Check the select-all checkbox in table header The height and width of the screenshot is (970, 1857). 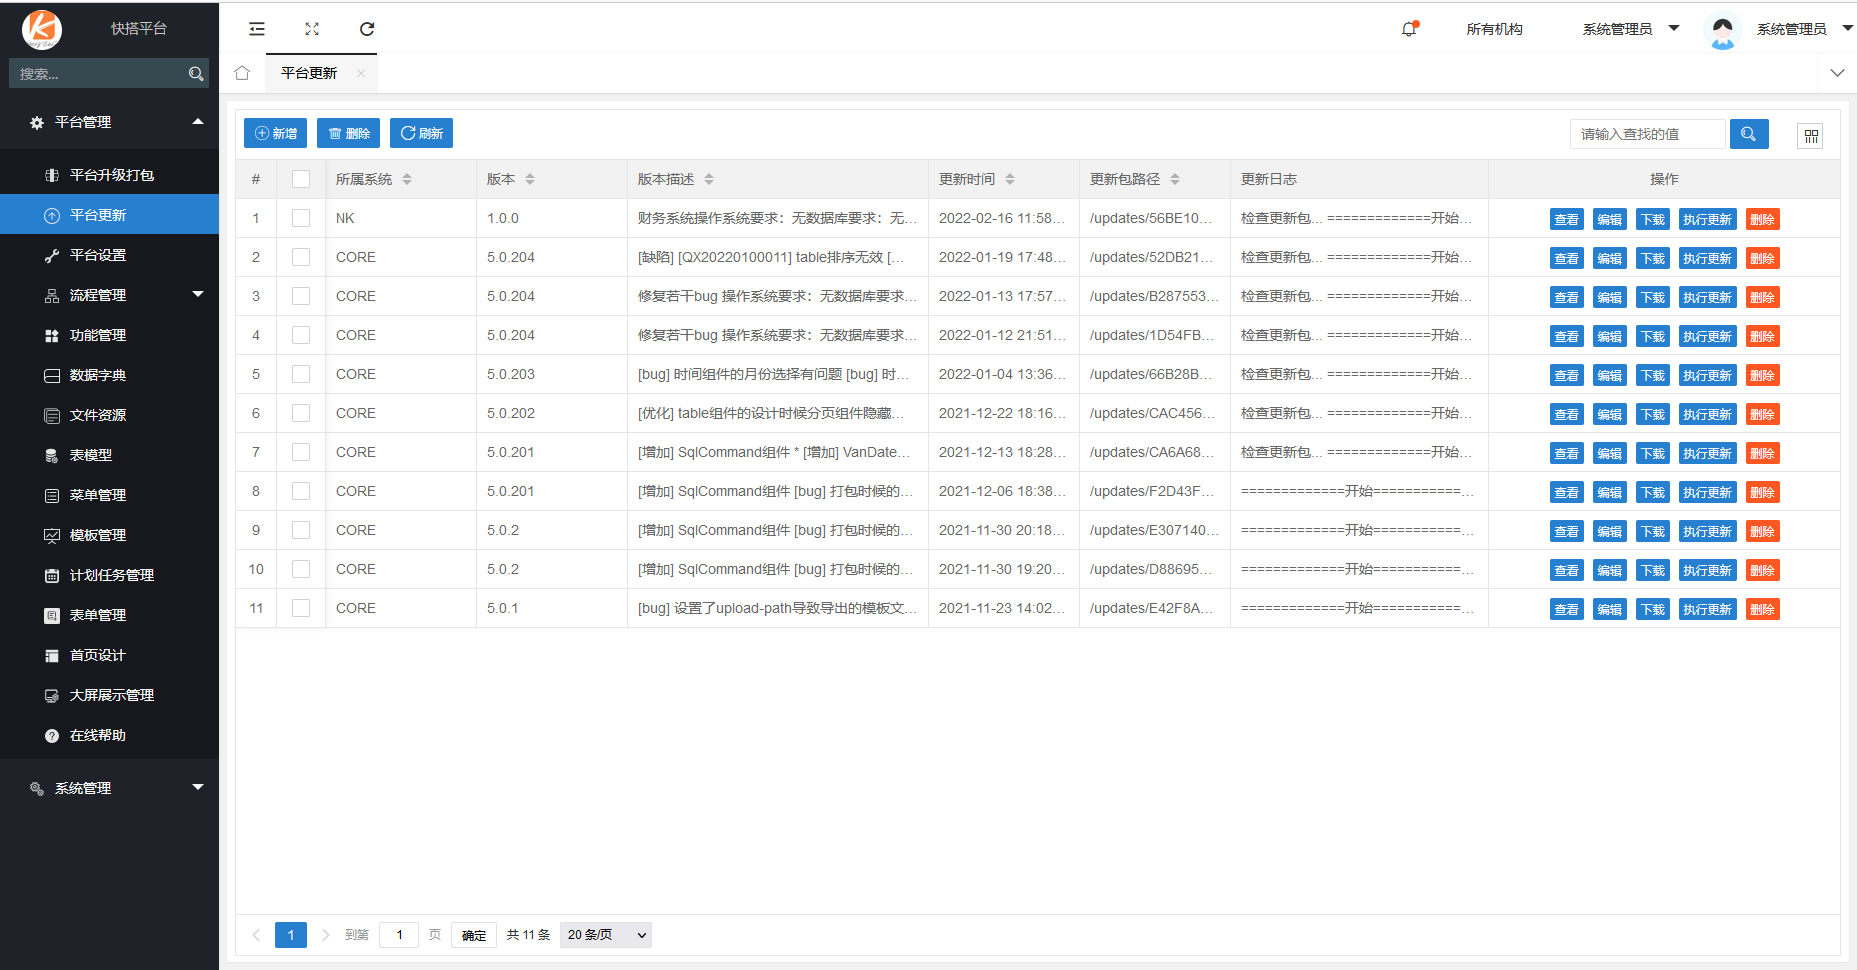click(x=301, y=179)
